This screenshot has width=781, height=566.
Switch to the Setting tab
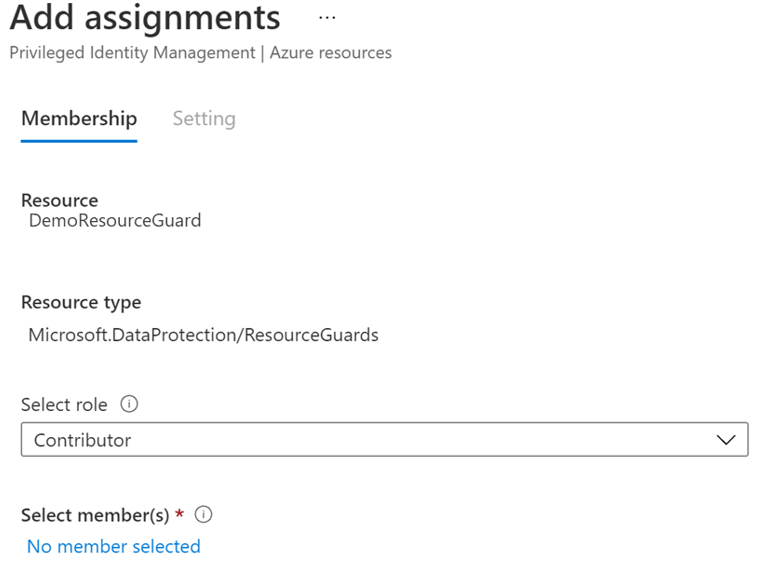click(x=204, y=119)
